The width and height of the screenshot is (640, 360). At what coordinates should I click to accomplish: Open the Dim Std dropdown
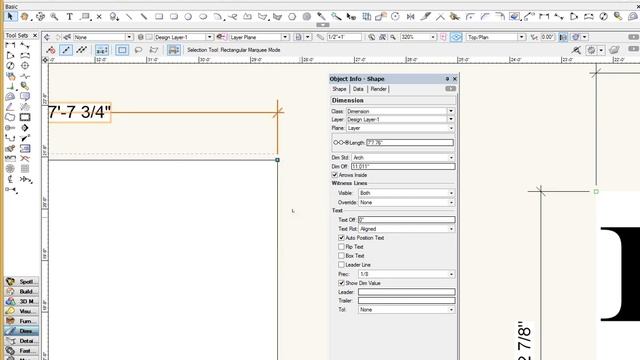pos(403,158)
